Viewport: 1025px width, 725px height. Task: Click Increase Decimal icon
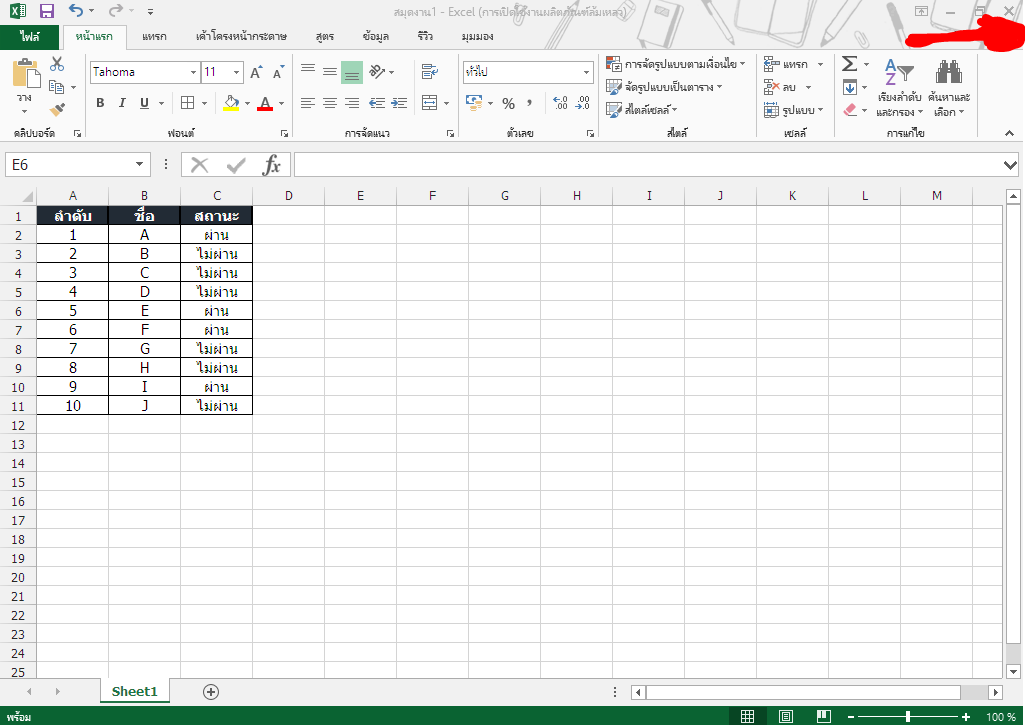[x=560, y=103]
